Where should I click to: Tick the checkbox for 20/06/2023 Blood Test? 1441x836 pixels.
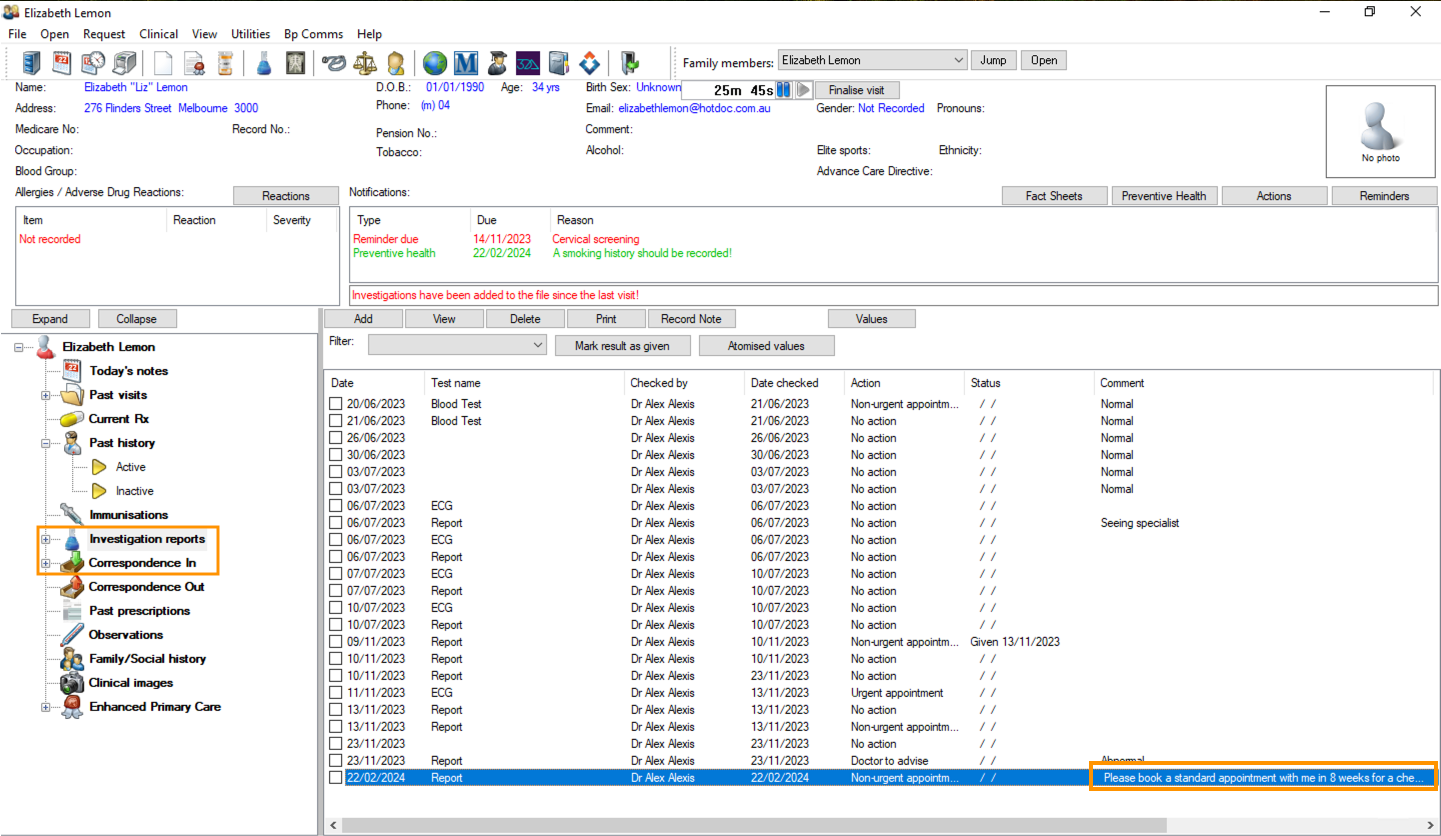pyautogui.click(x=336, y=404)
